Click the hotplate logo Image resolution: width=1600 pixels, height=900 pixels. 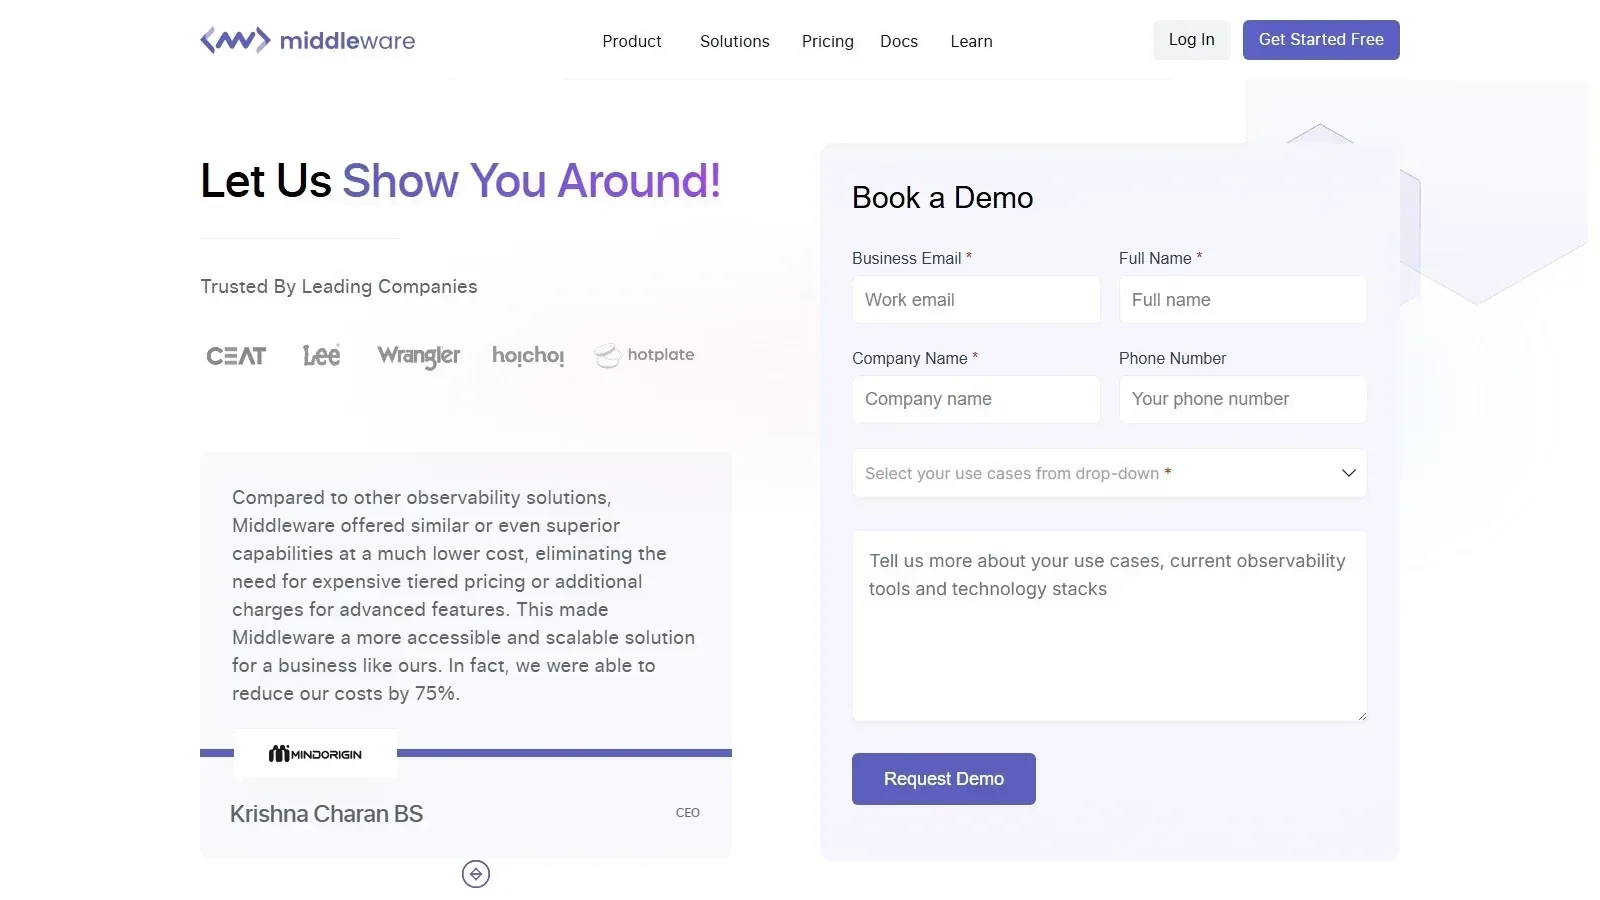click(x=644, y=355)
